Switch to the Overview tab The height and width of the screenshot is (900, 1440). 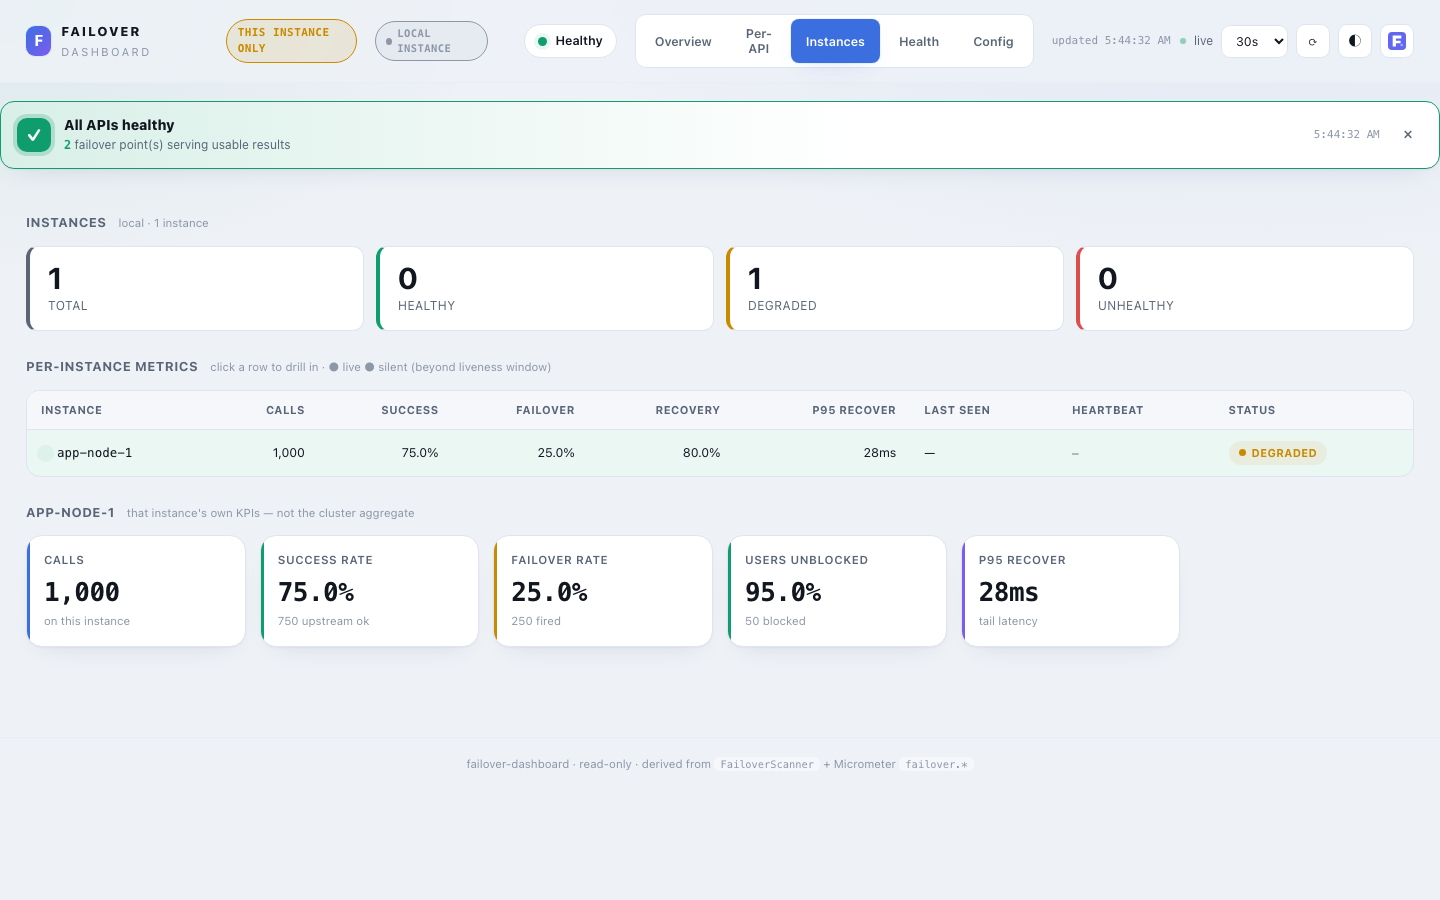pos(683,41)
